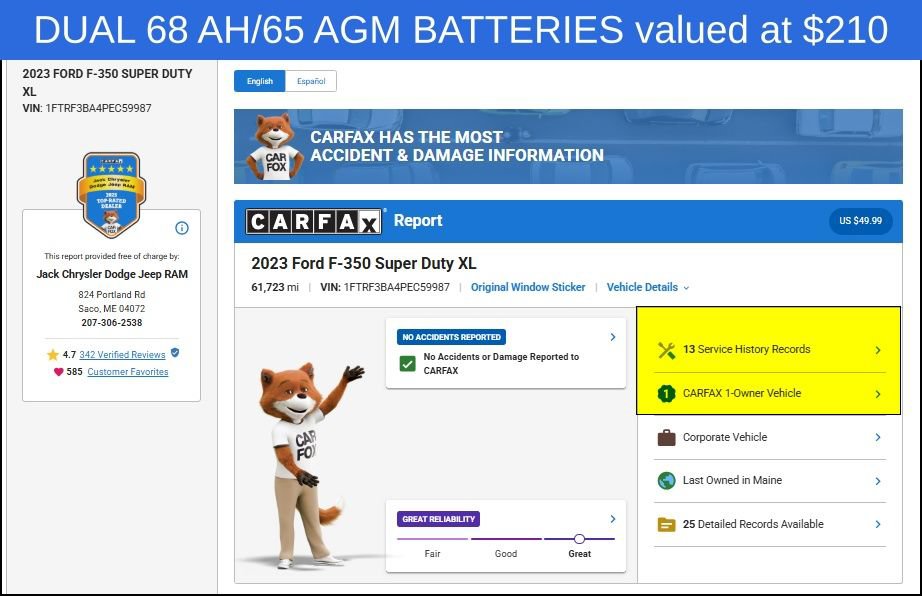Open the Corporate Vehicle row chevron
922x596 pixels.
[x=877, y=437]
